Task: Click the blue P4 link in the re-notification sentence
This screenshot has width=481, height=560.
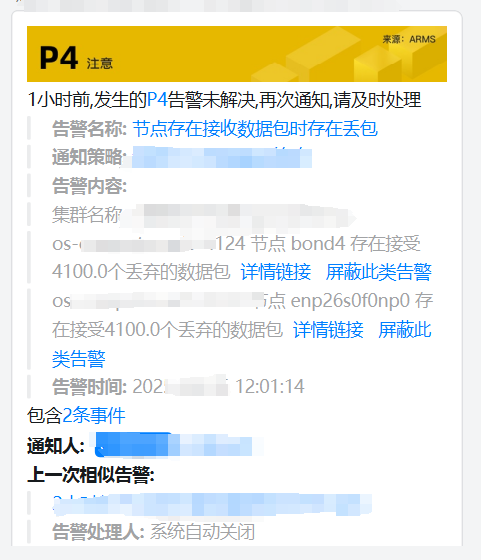Action: (x=157, y=99)
